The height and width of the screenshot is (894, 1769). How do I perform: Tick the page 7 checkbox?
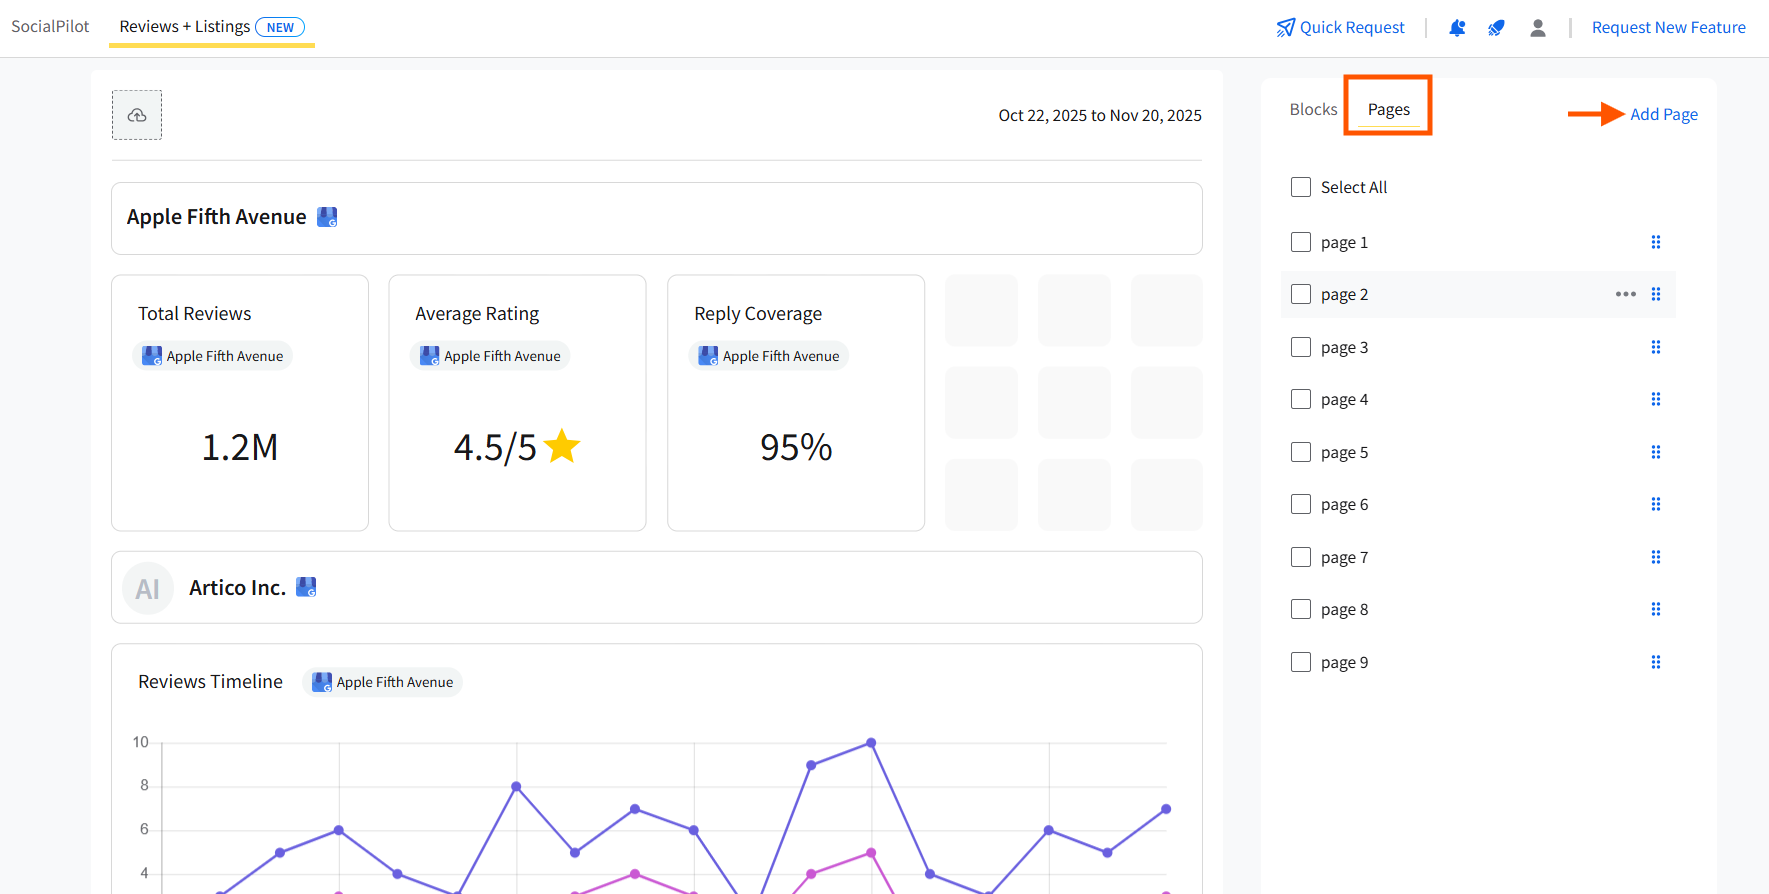click(x=1301, y=557)
